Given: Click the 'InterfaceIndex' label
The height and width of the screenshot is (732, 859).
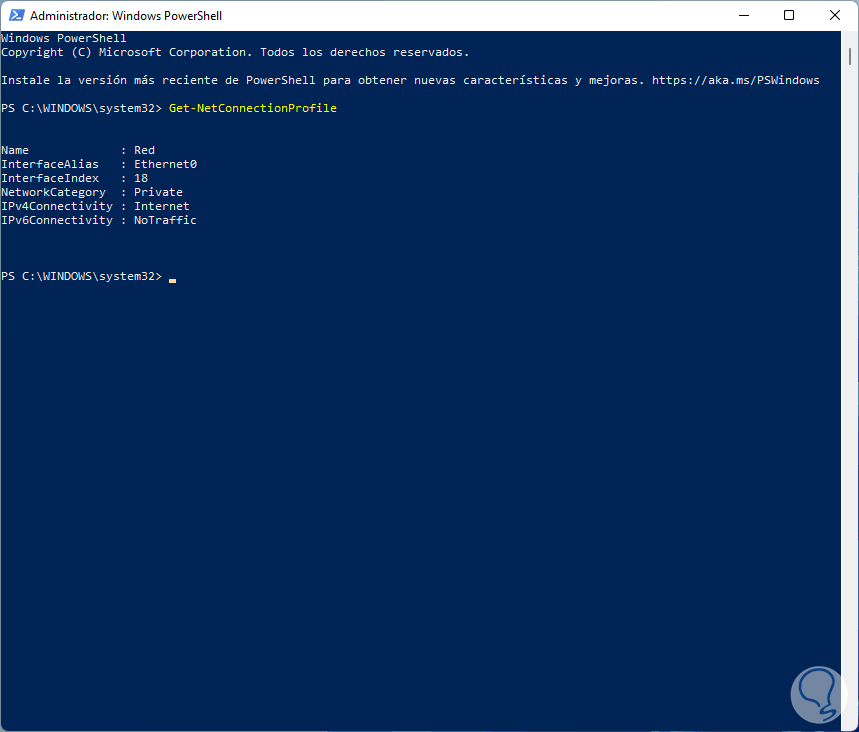Looking at the screenshot, I should tap(50, 179).
